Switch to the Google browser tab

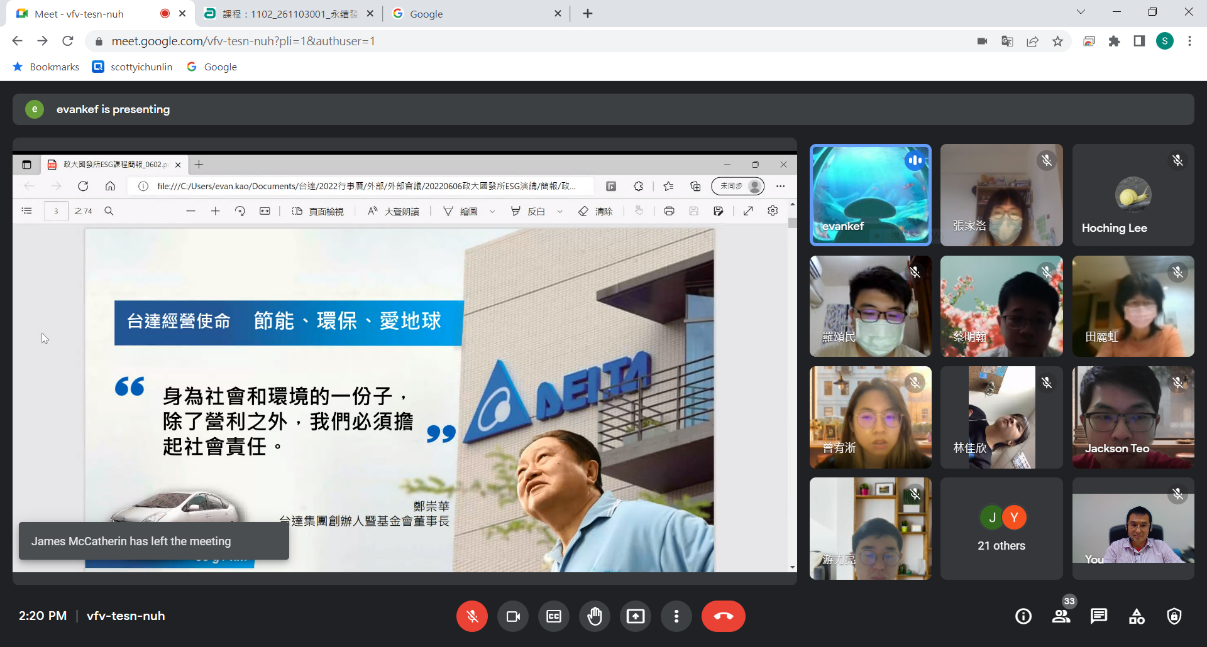pyautogui.click(x=475, y=14)
